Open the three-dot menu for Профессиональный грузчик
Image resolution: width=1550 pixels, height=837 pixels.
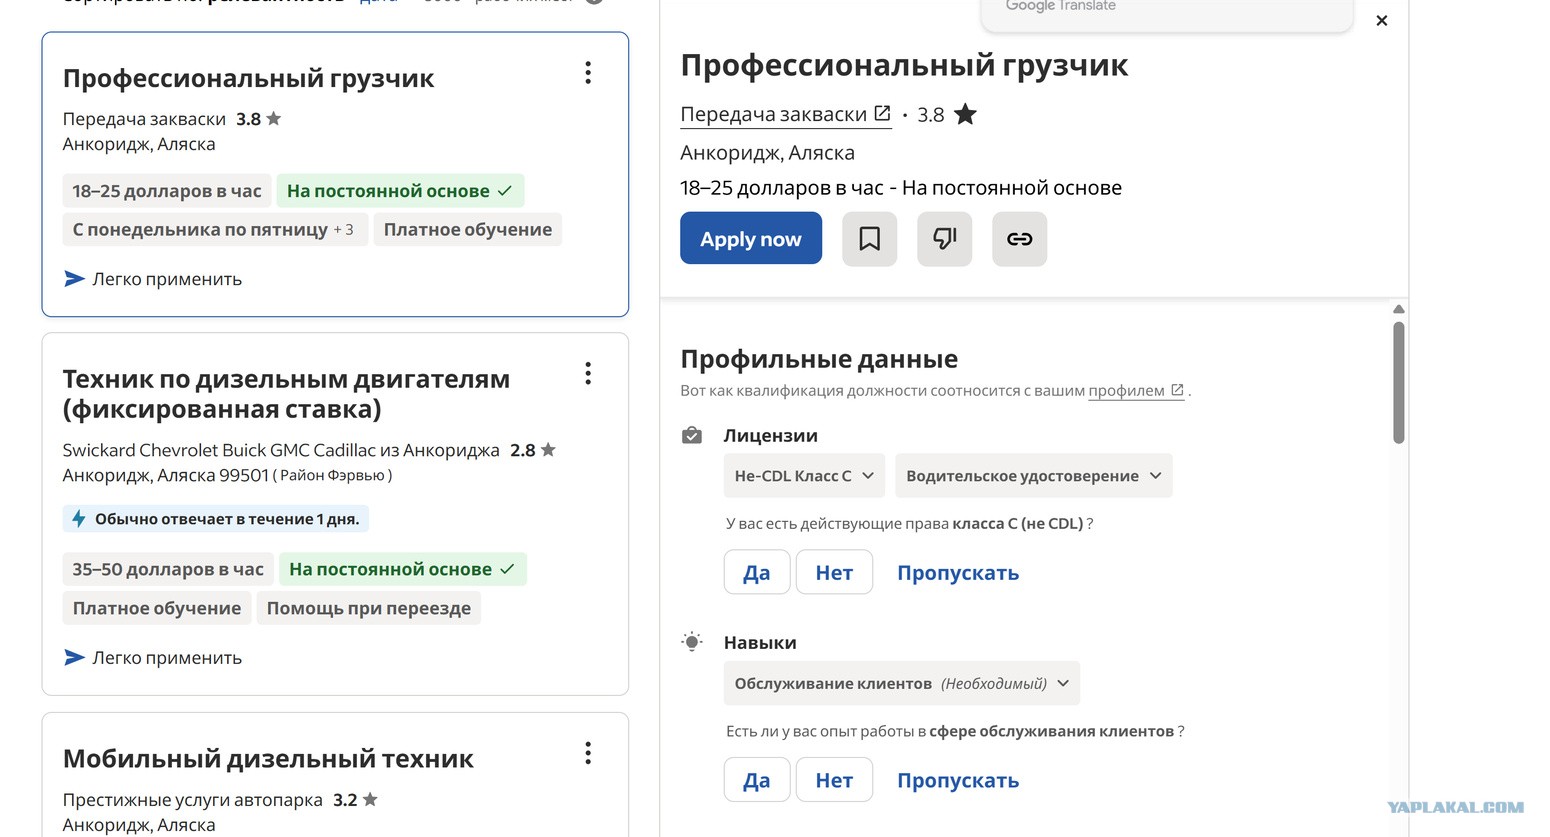click(588, 73)
